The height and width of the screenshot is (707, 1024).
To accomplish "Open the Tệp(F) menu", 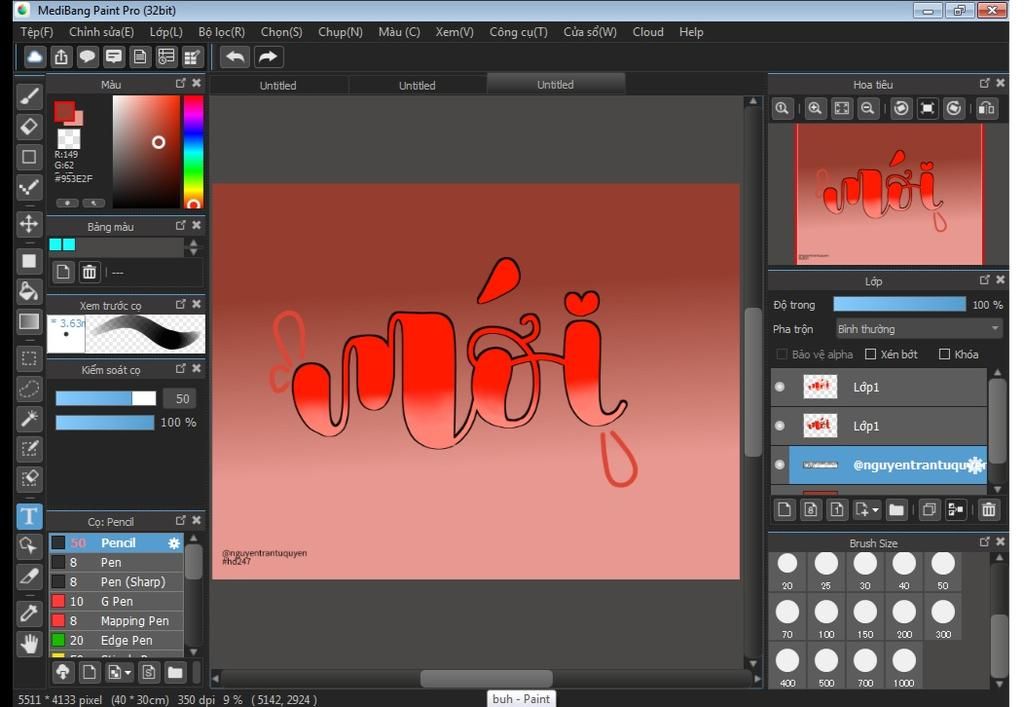I will (37, 32).
